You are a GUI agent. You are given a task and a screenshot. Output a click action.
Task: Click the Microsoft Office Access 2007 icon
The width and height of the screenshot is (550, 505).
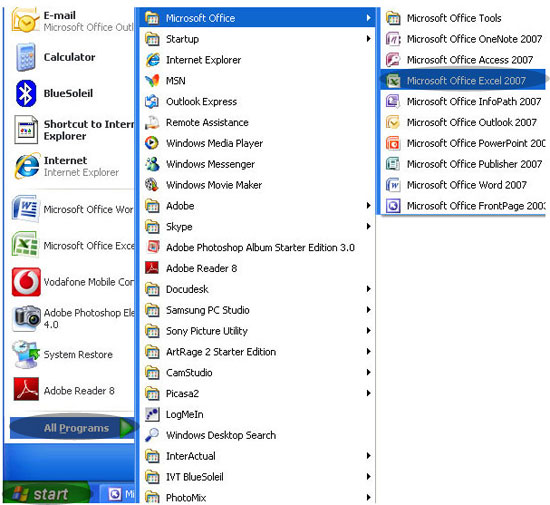[x=393, y=60]
